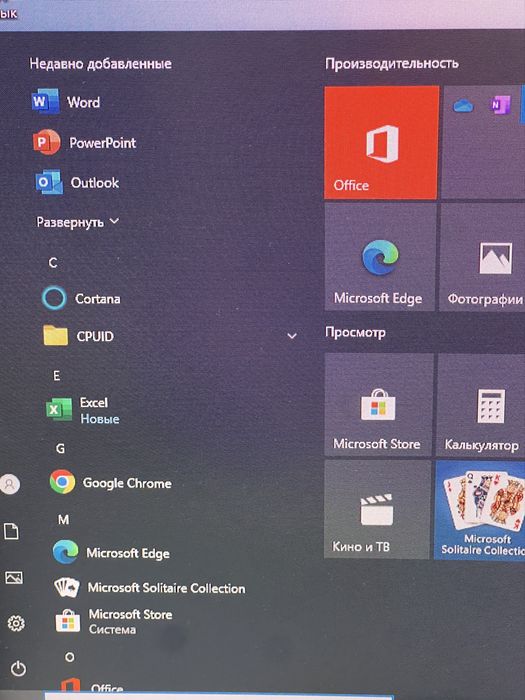
Task: Open the Кино и ТВ tile
Action: coord(377,510)
